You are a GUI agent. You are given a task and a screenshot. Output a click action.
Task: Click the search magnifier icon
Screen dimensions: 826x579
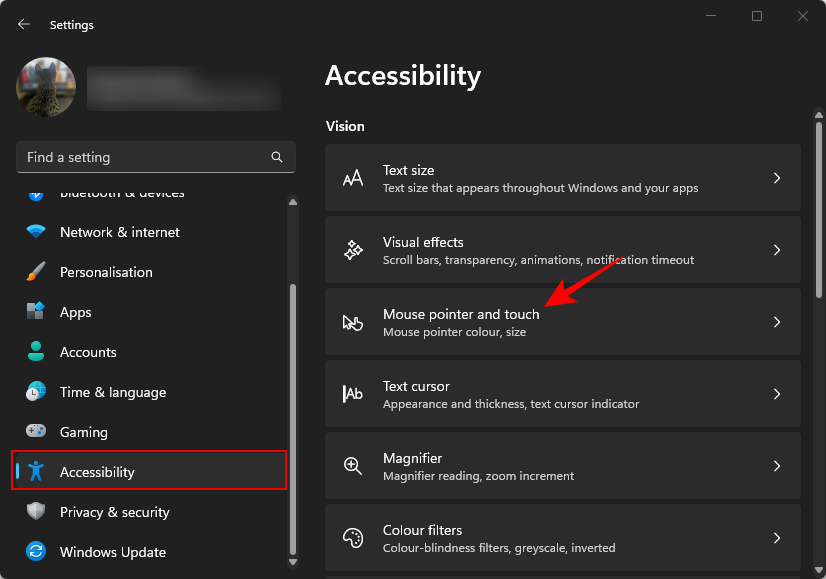[x=277, y=157]
